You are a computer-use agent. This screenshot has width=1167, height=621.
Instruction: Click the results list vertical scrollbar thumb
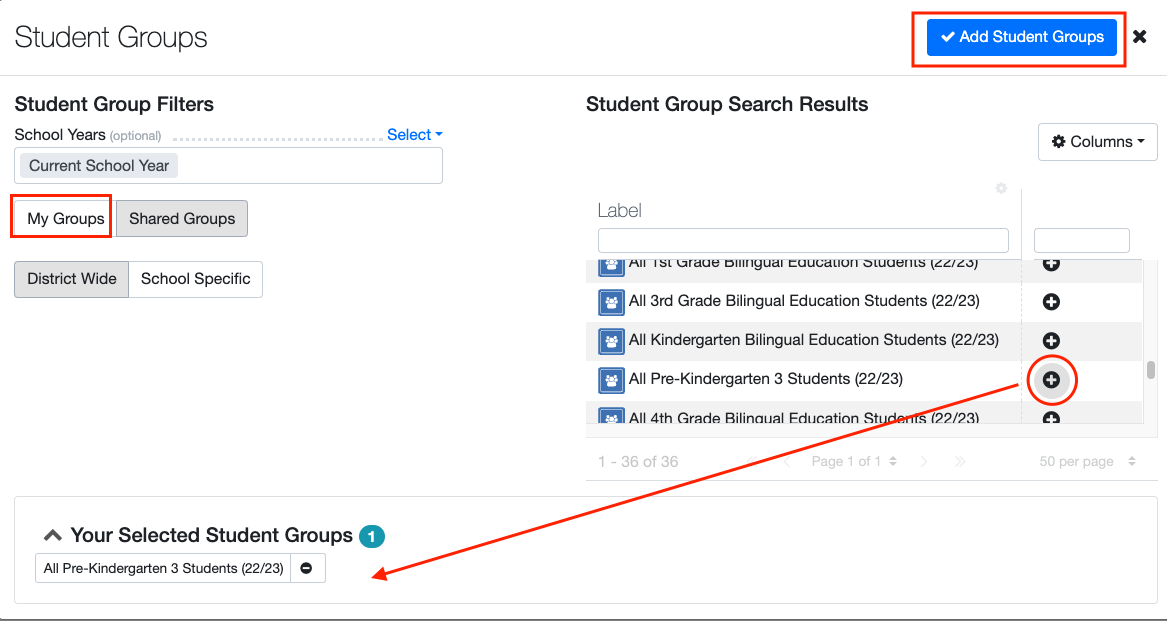click(1151, 370)
